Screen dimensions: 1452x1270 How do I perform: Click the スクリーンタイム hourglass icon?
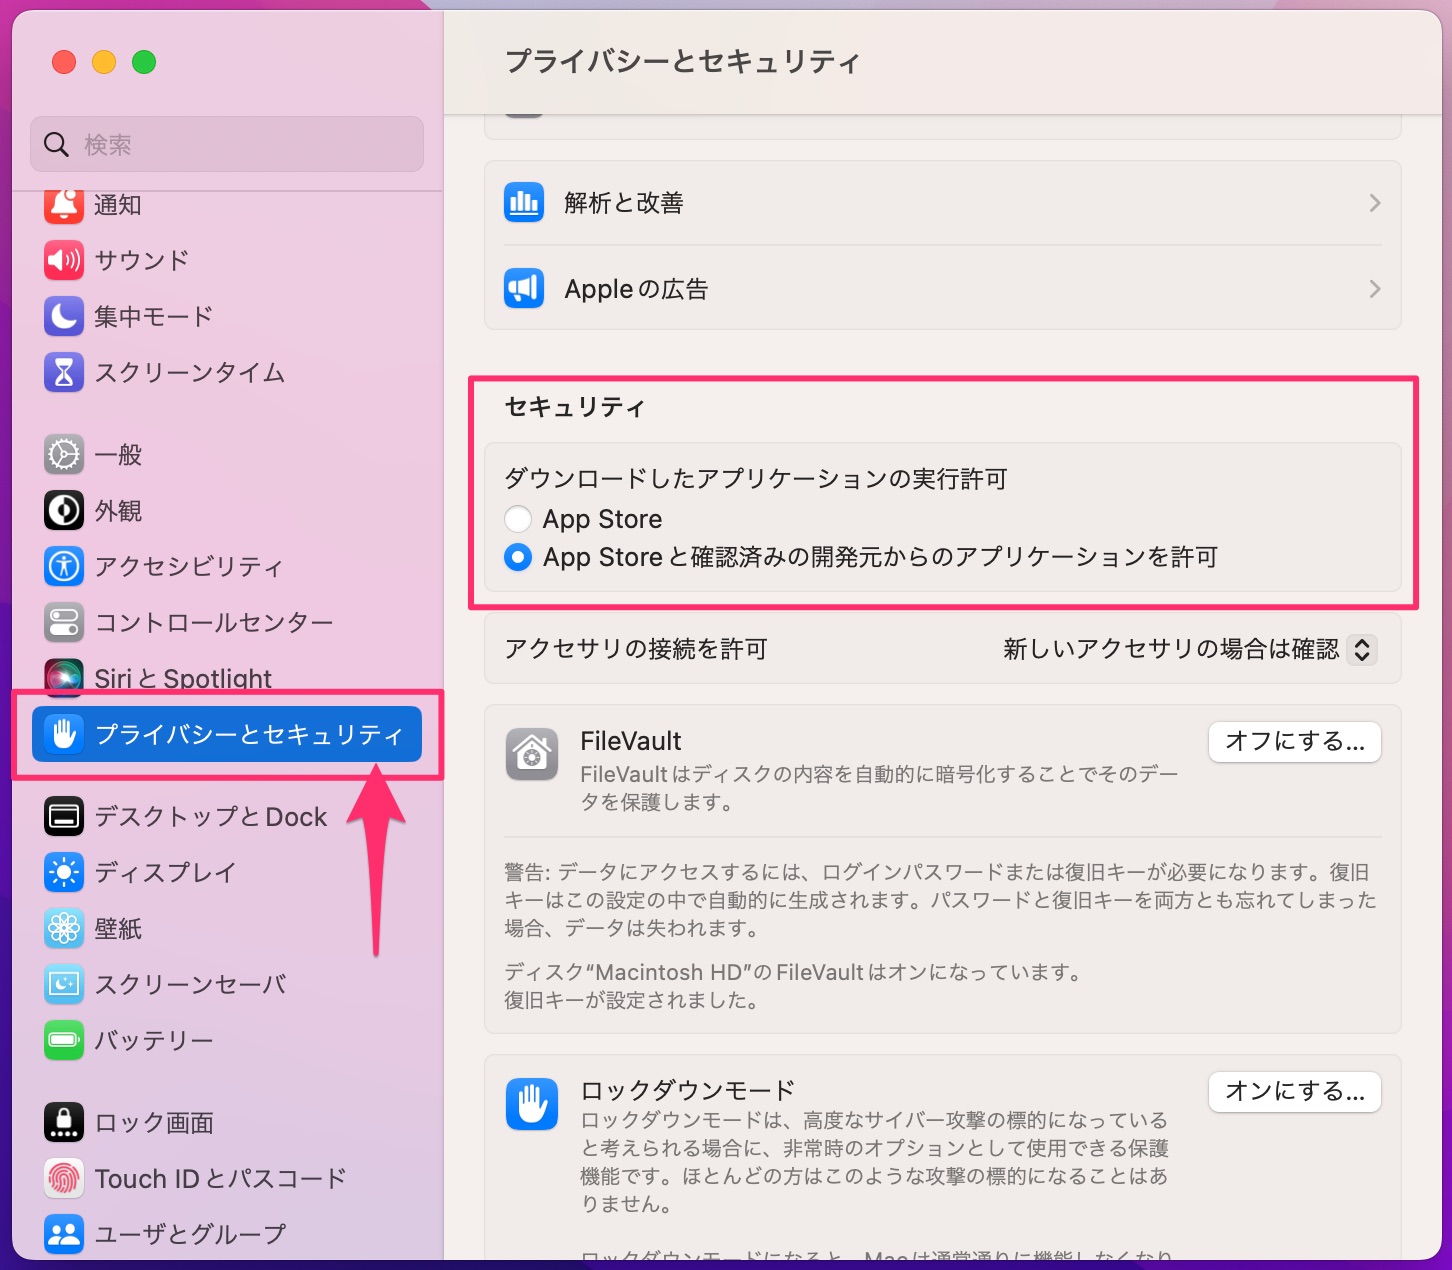[x=64, y=372]
